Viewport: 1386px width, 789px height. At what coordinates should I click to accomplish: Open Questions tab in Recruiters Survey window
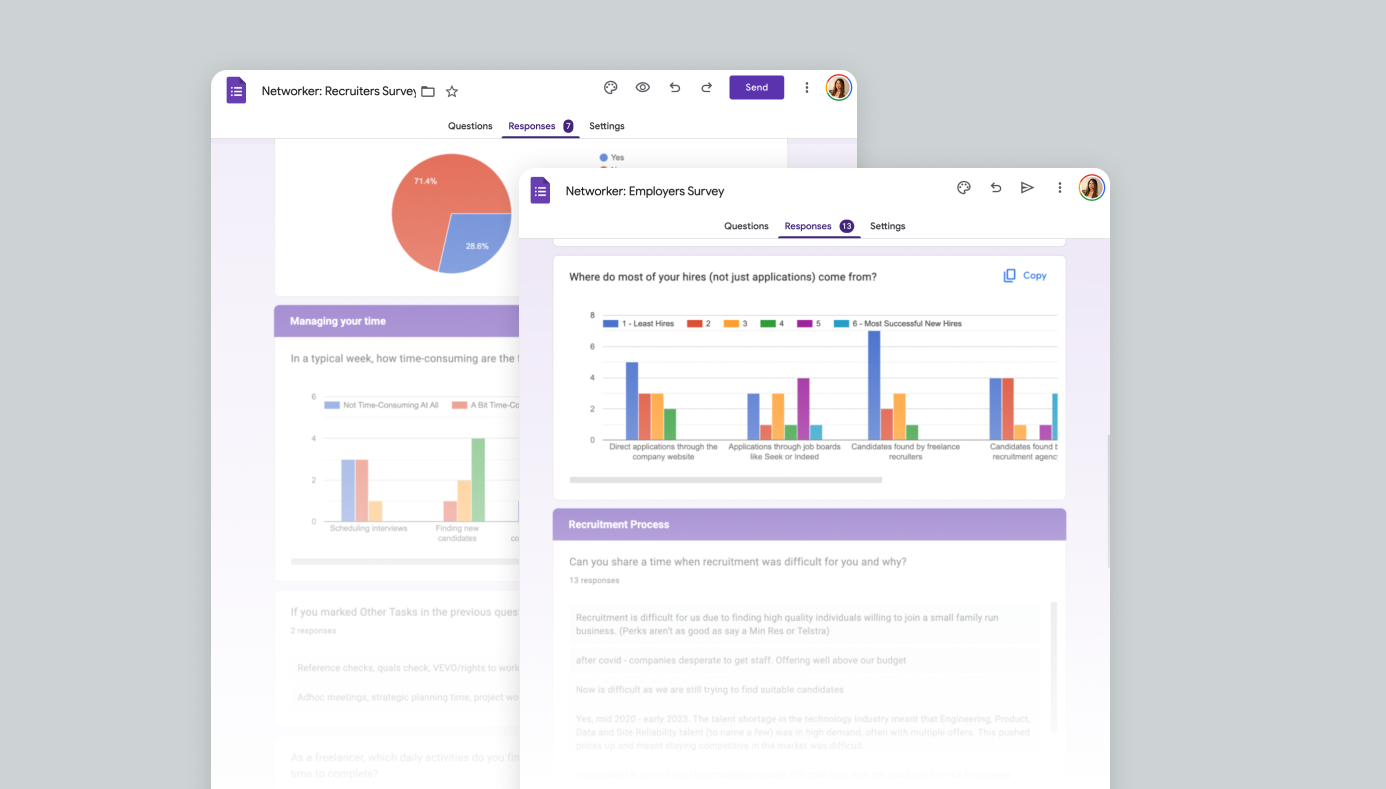pyautogui.click(x=470, y=126)
